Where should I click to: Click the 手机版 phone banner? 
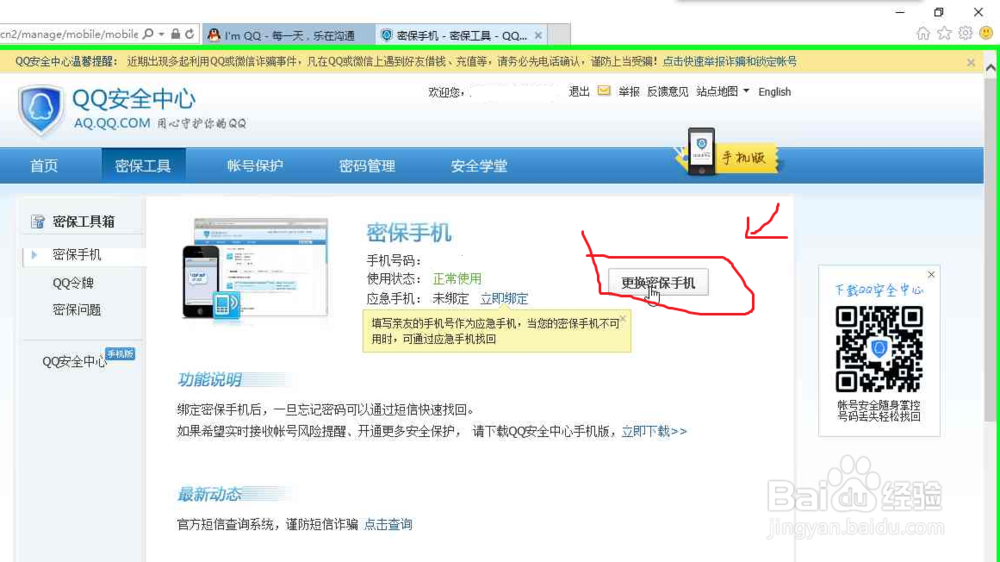727,153
